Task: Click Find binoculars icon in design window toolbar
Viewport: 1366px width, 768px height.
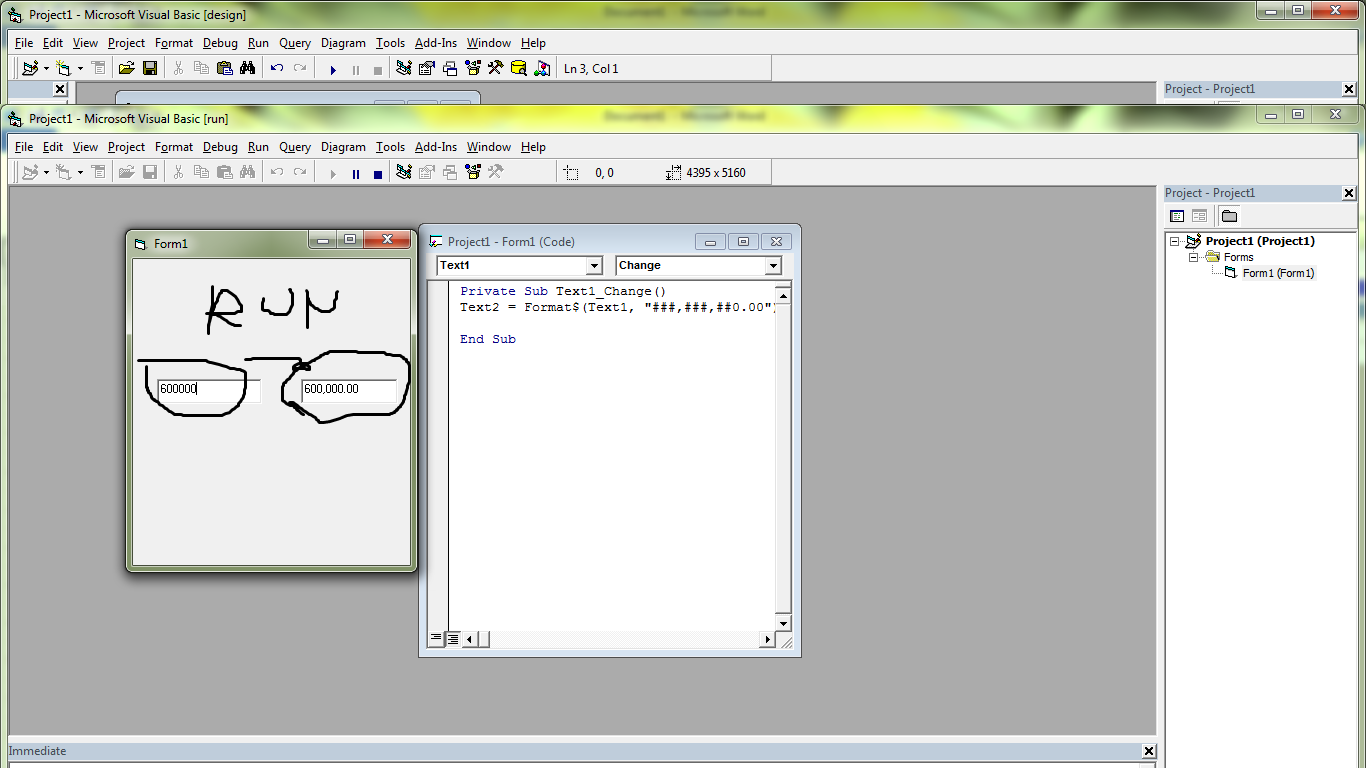Action: pyautogui.click(x=247, y=68)
